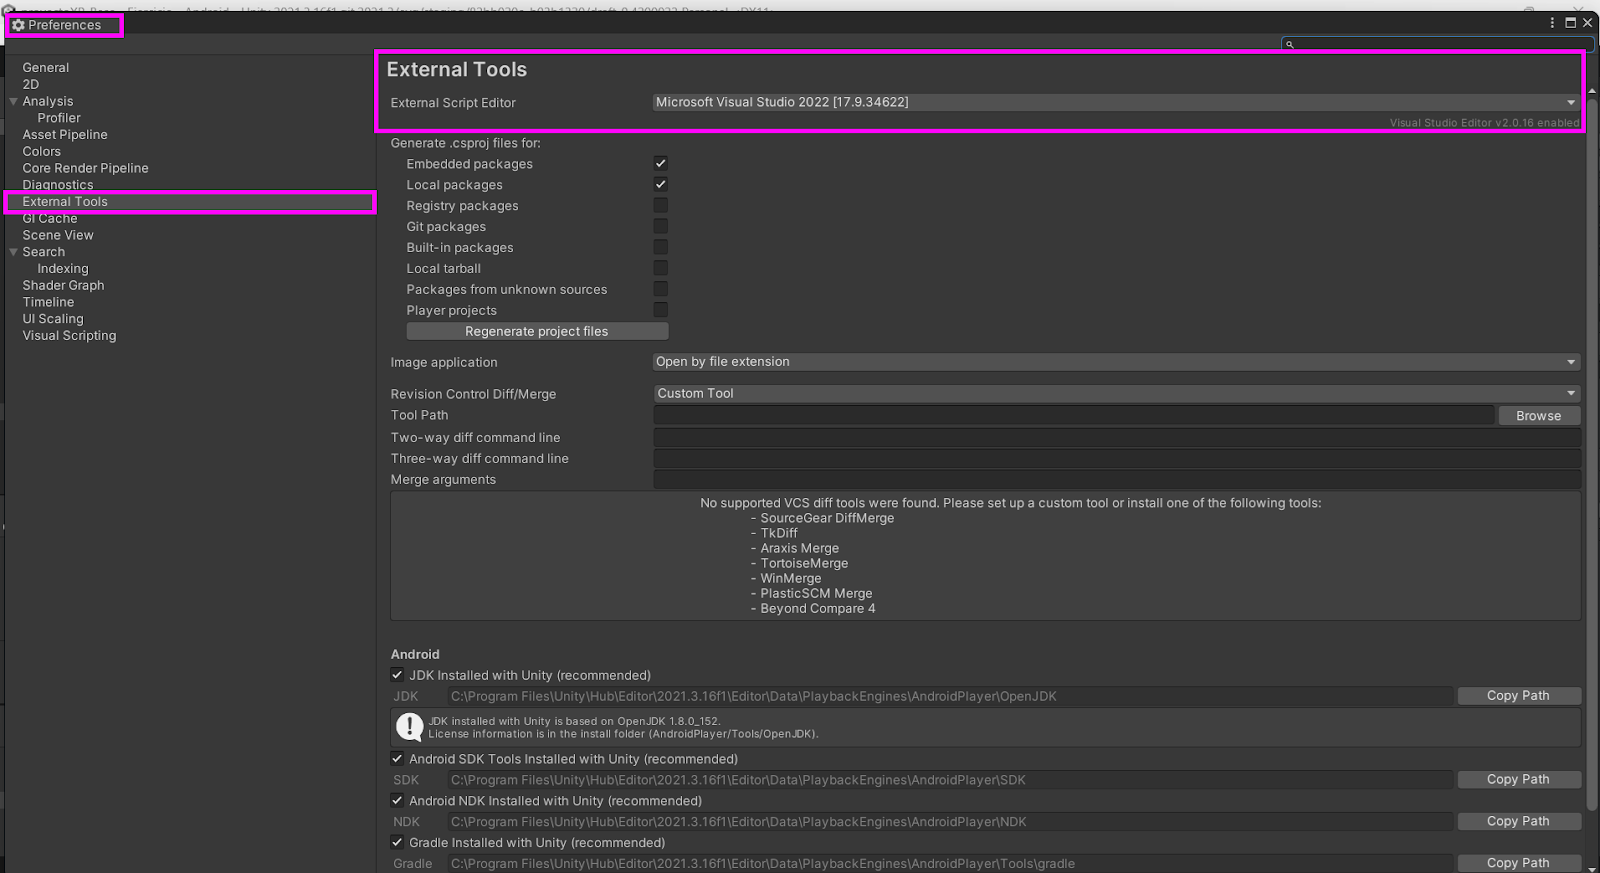
Task: Open the Preferences window kebab menu
Action: (x=1552, y=22)
